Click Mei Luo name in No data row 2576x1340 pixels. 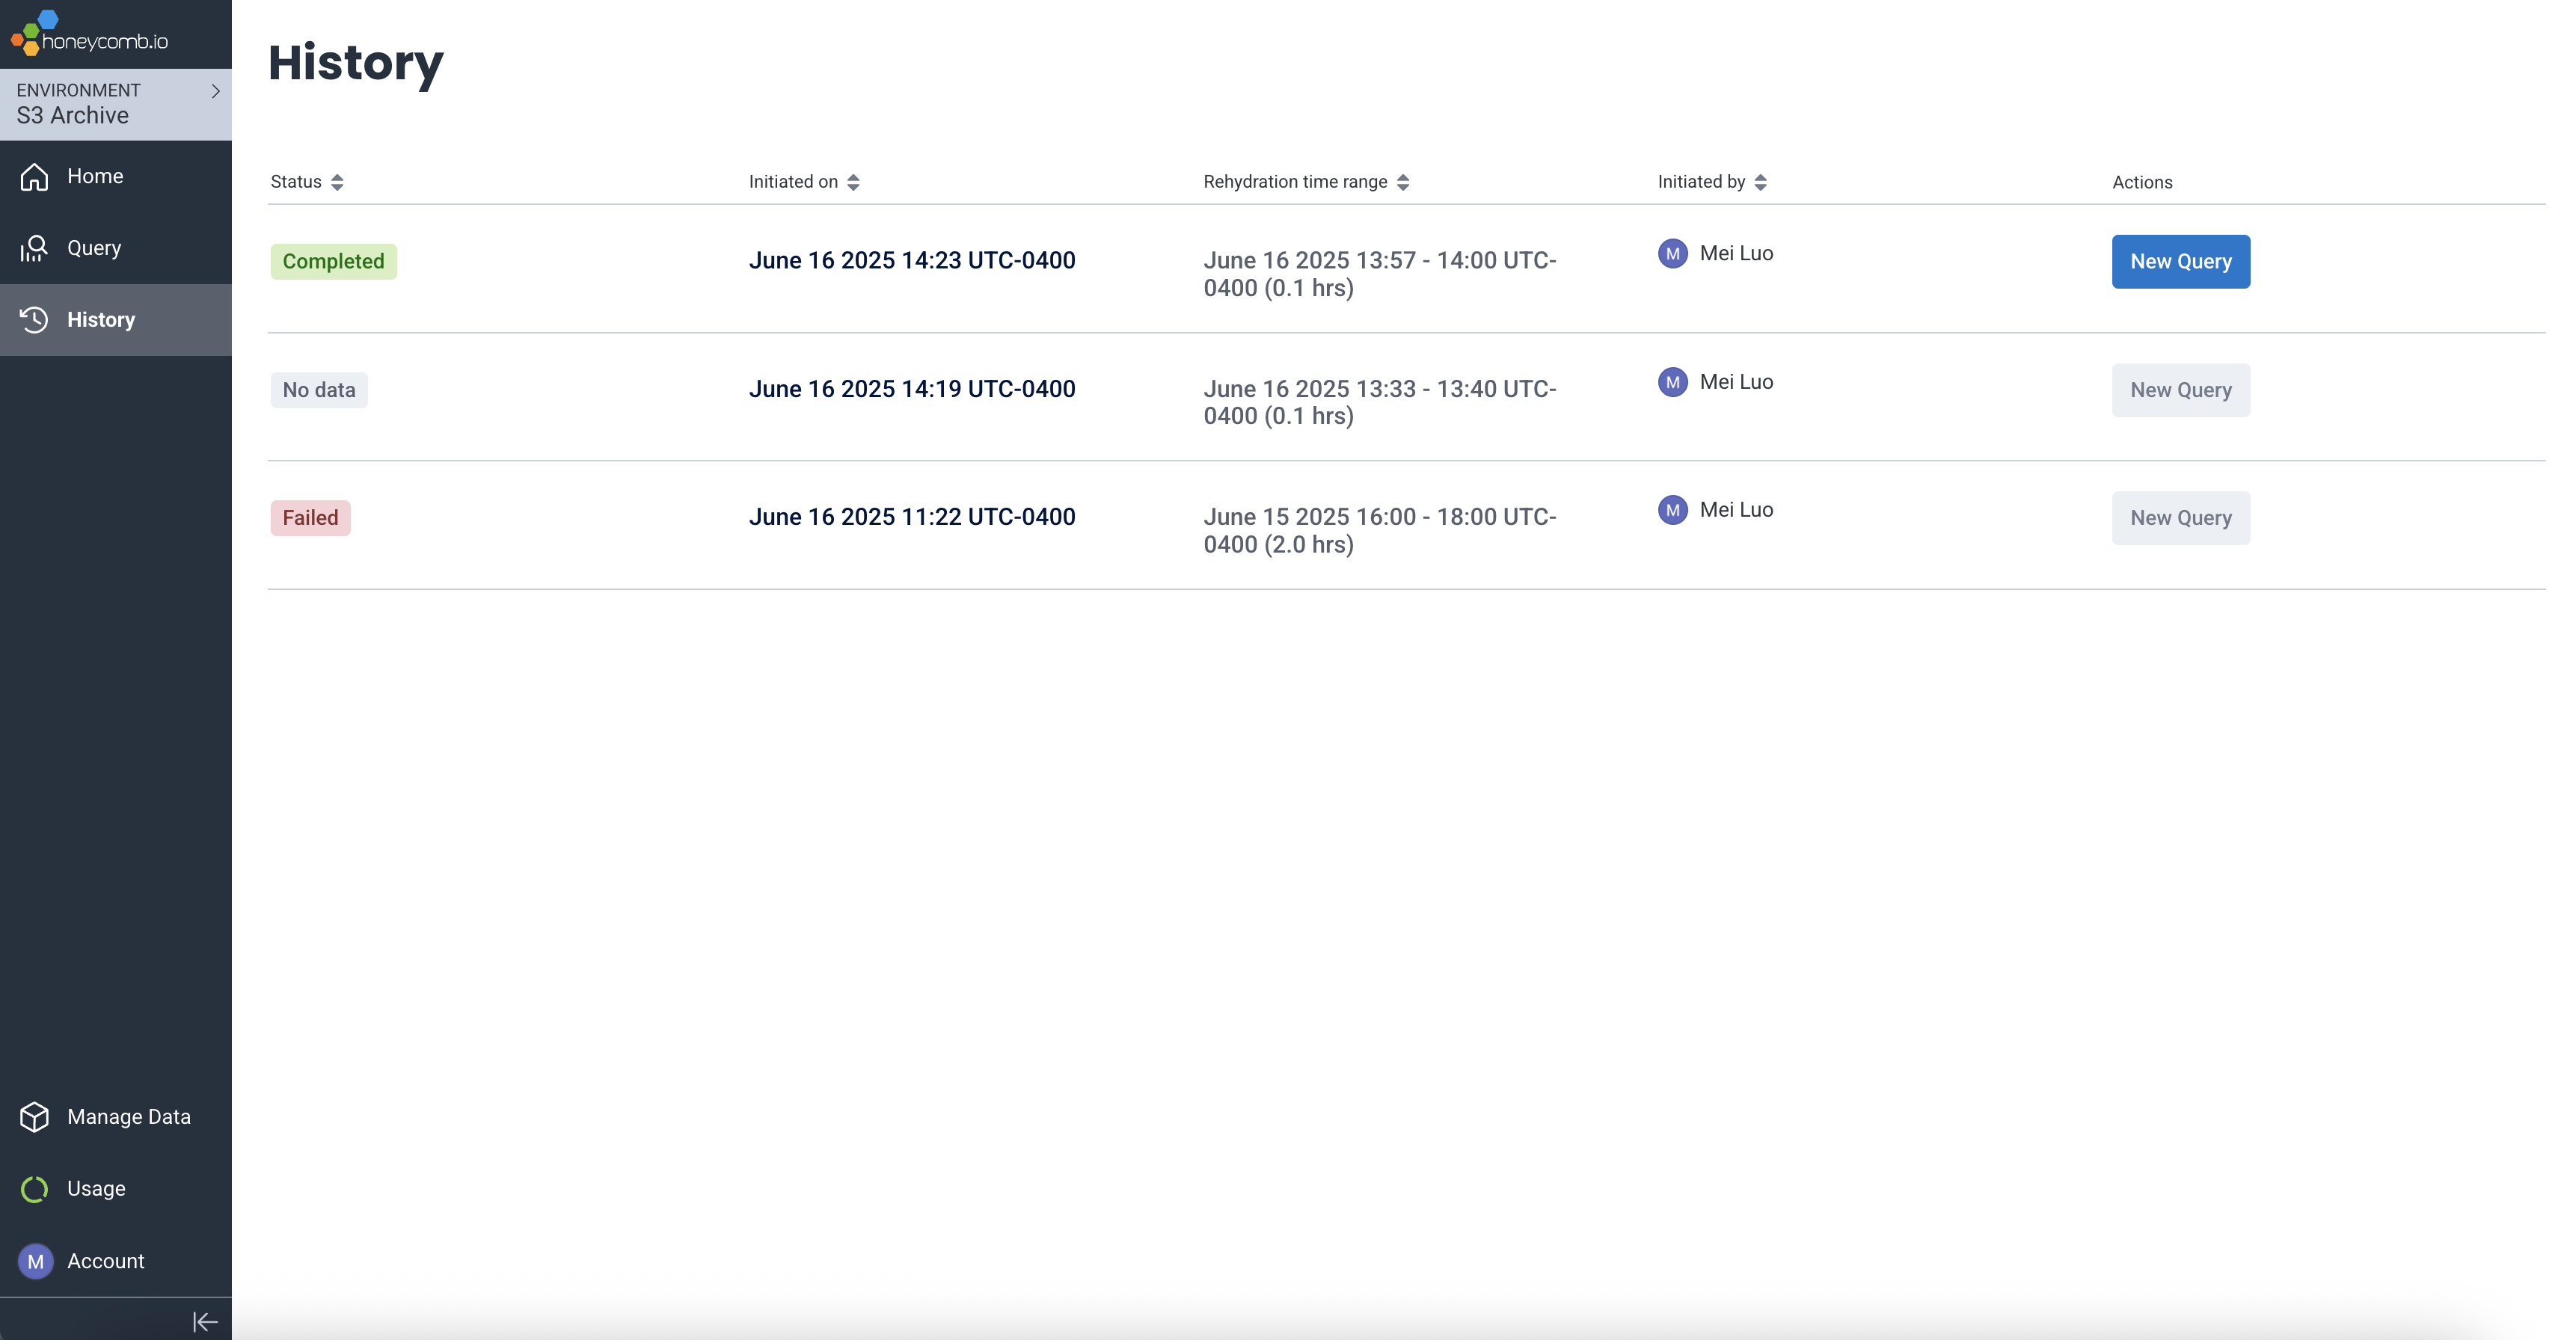click(x=1736, y=382)
